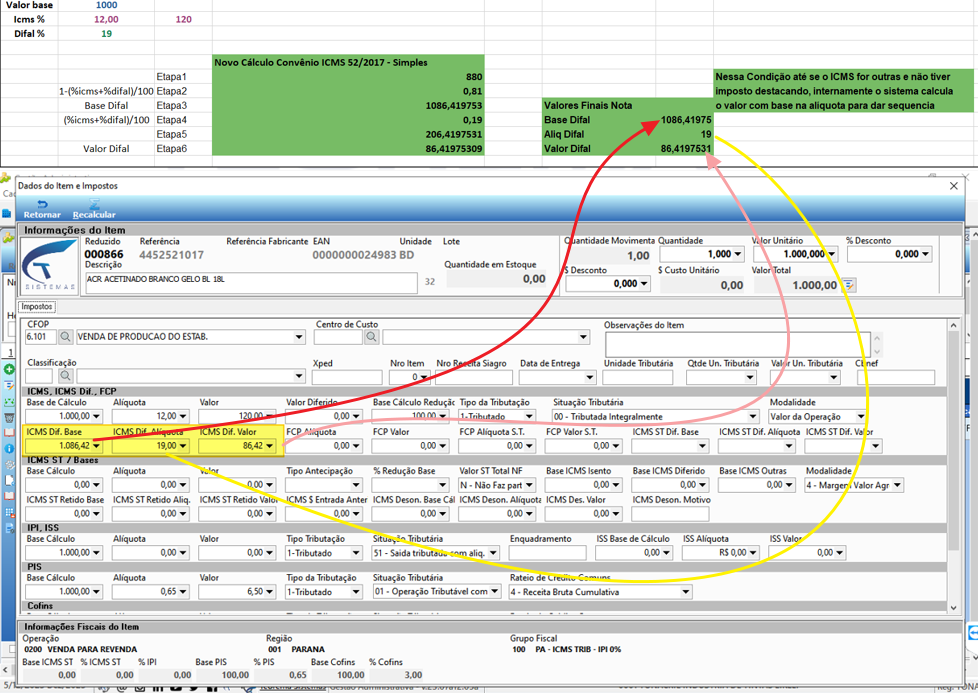Click ICMS Alíquota field 12,00

click(150, 416)
